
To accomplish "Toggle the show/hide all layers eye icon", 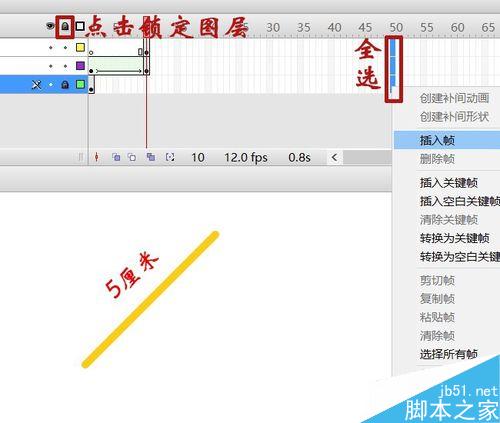I will [50, 26].
